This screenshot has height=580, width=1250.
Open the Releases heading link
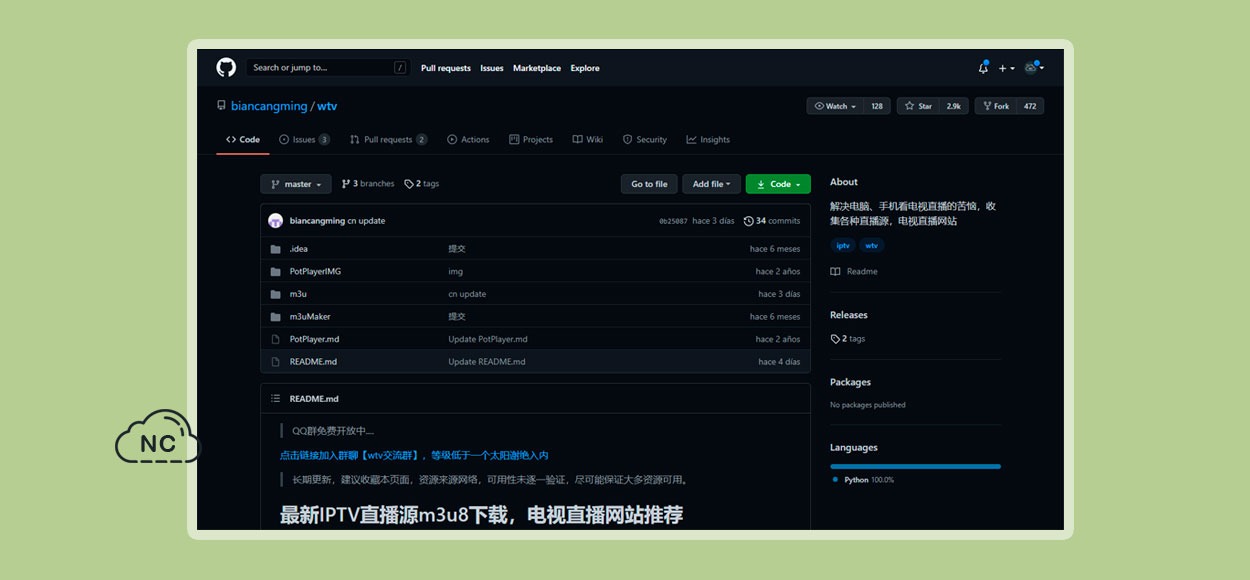pyautogui.click(x=849, y=315)
